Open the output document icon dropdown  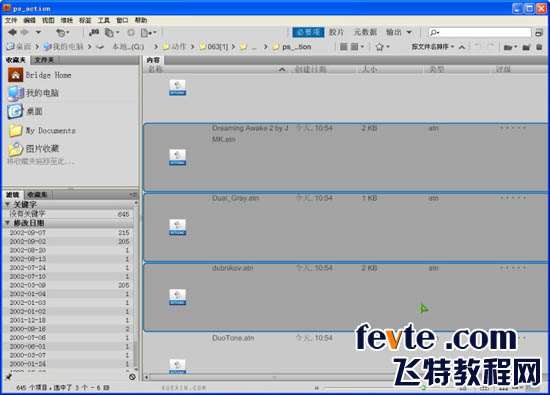point(148,33)
